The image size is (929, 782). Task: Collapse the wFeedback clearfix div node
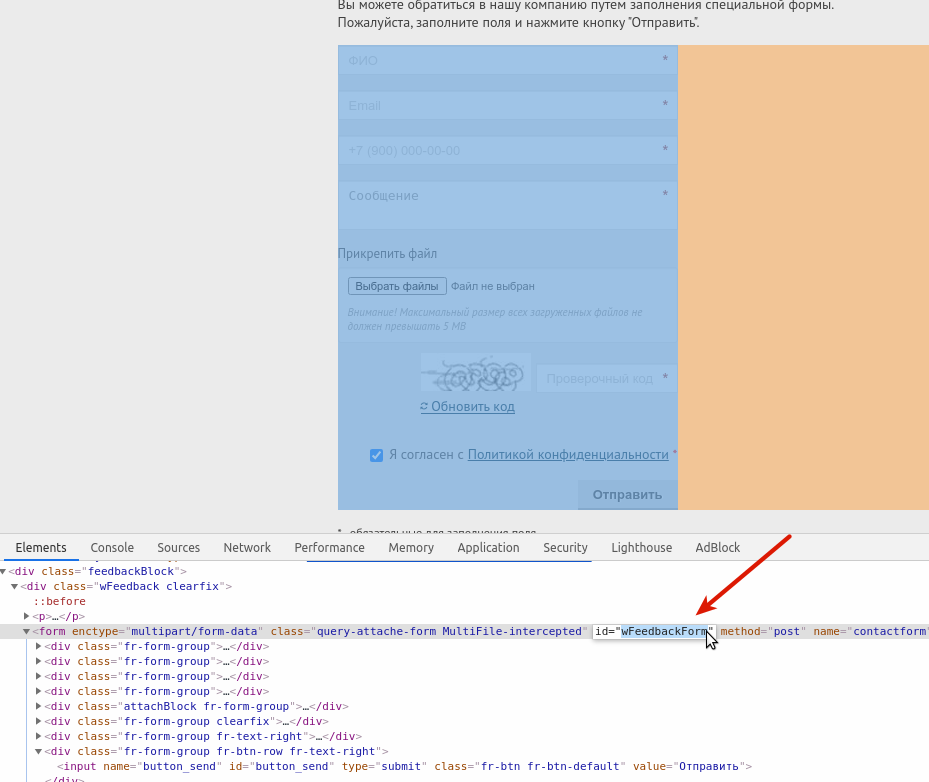coord(15,586)
